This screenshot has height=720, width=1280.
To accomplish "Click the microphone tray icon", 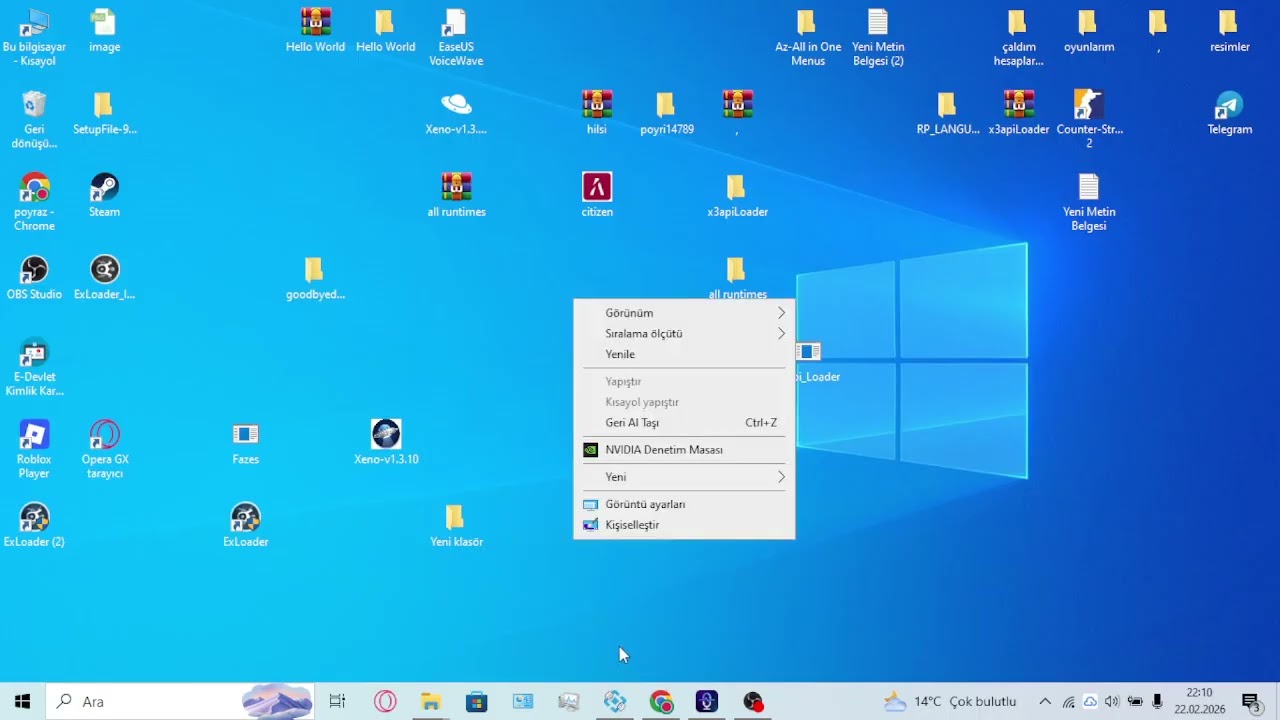I will tap(1158, 702).
